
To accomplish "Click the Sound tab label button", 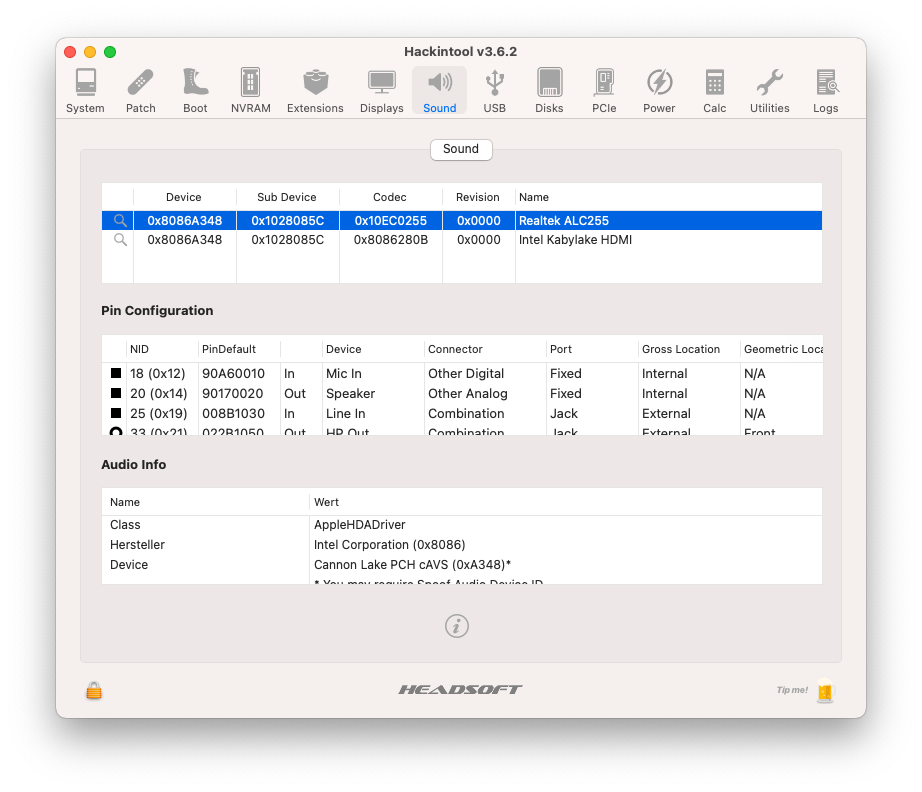I will pos(461,149).
